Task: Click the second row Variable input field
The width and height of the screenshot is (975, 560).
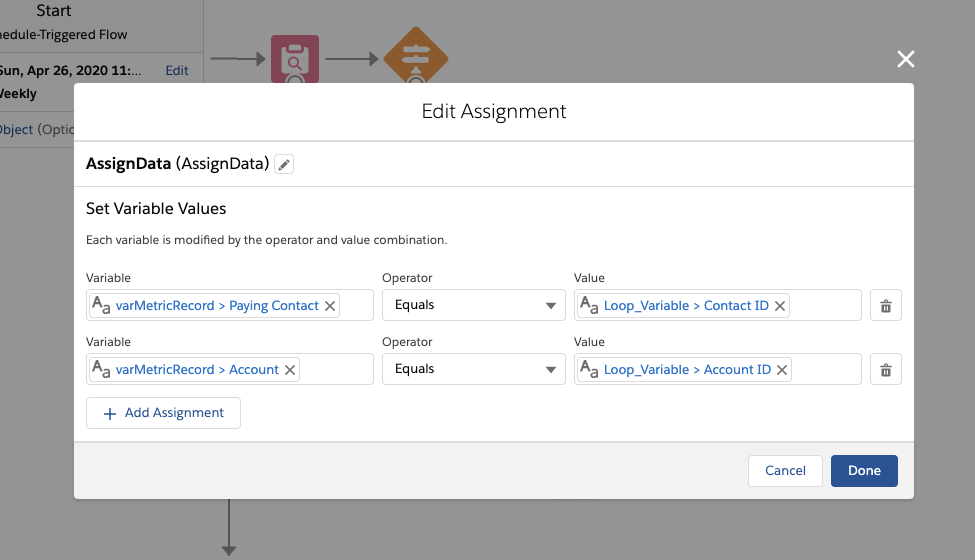Action: [x=337, y=370]
